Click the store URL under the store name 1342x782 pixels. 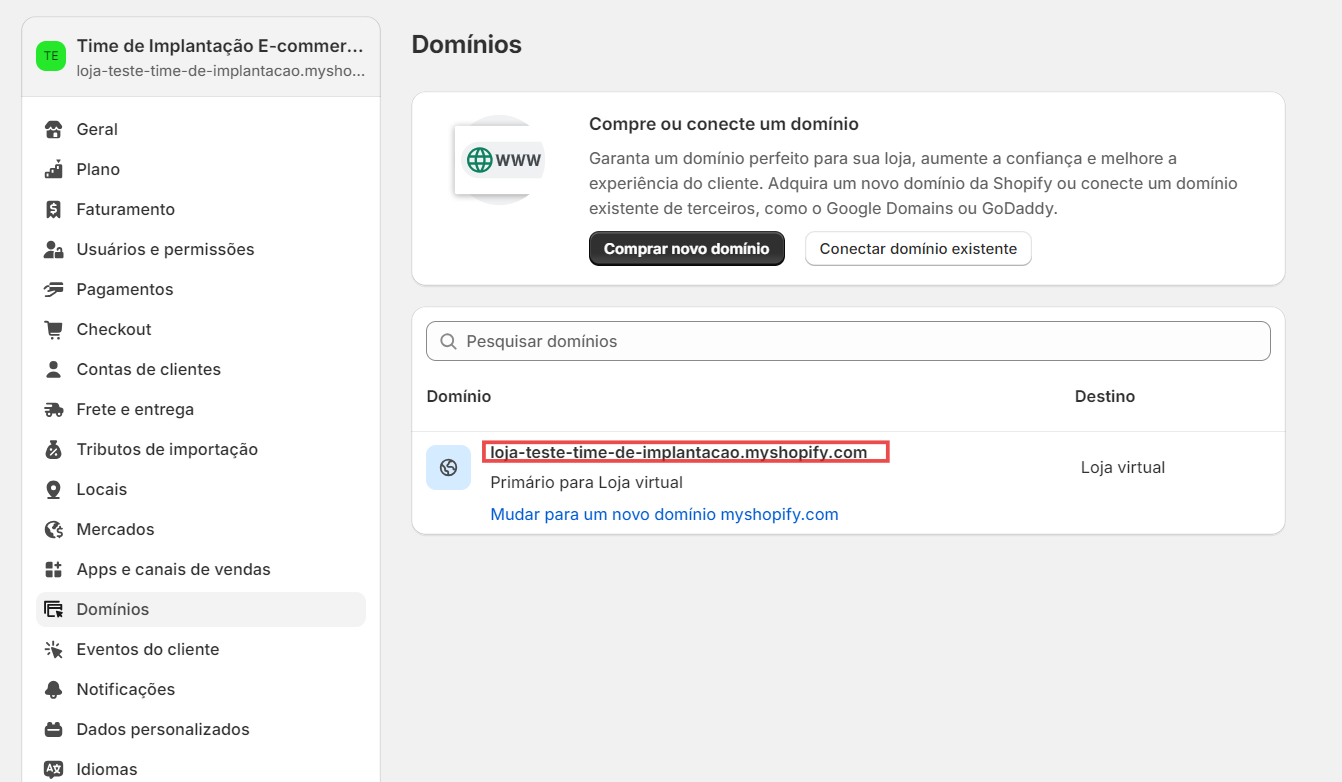point(221,72)
